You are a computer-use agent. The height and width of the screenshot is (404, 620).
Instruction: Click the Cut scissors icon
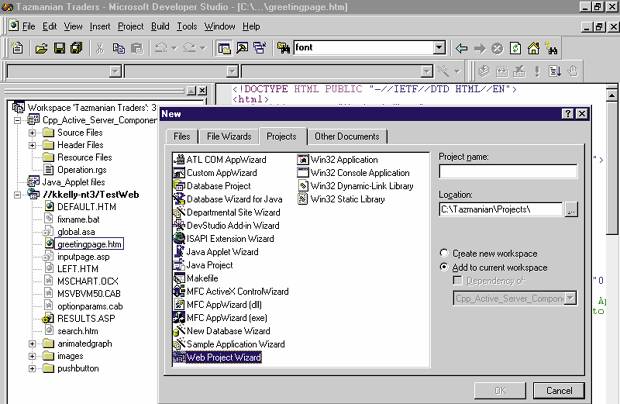(x=100, y=48)
